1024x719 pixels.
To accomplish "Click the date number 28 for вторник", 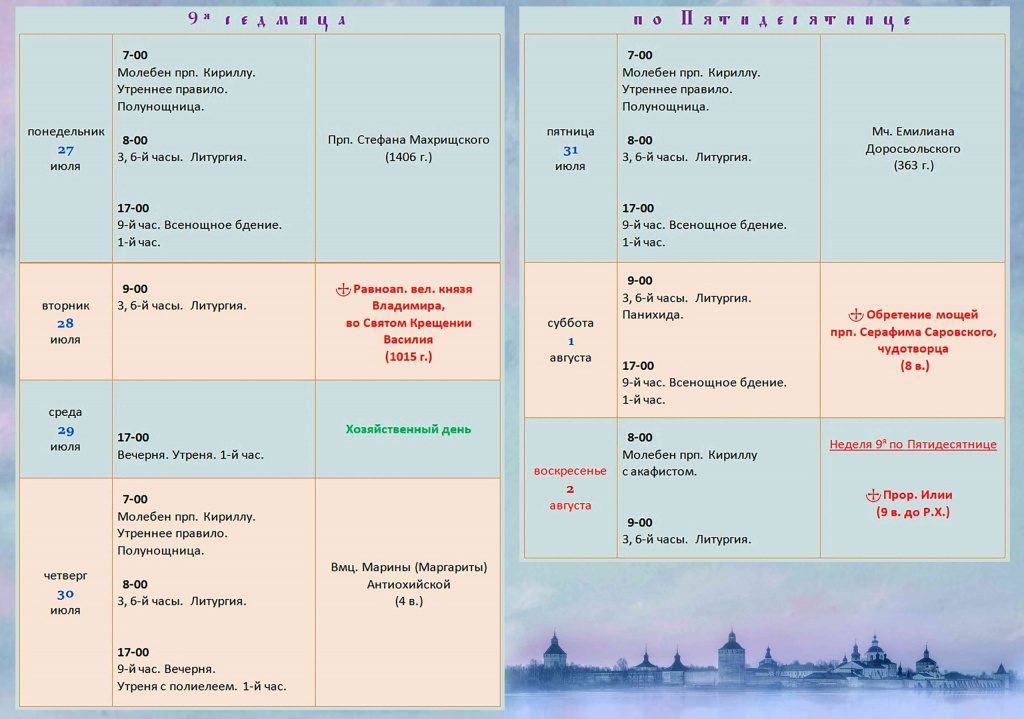I will click(65, 323).
